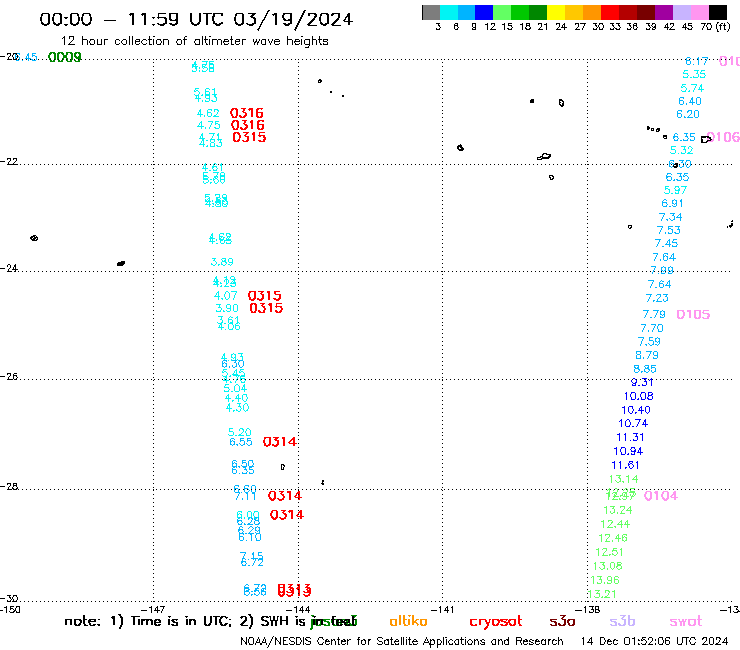Screen dimensions: 740x650
Task: Click the red 0316 label beside 4.75
Action: [248, 125]
